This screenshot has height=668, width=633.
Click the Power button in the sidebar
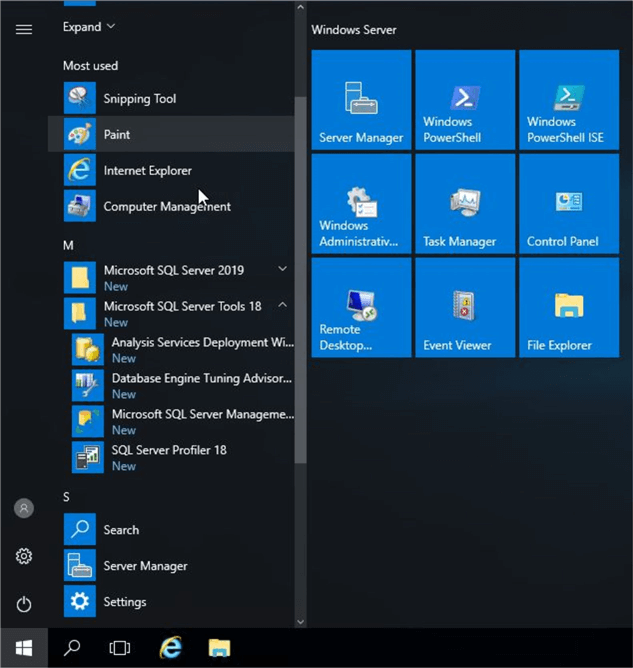pyautogui.click(x=24, y=604)
